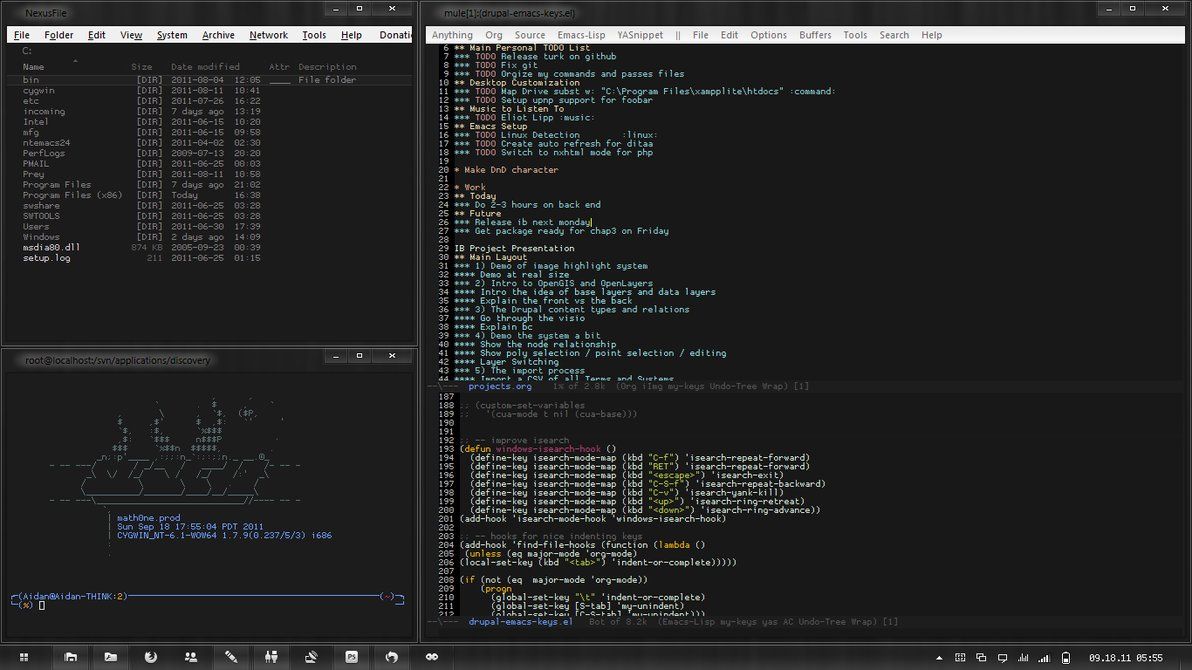Screen dimensions: 1192x670
Task: Launch Firefox from the taskbar
Action: click(151, 657)
